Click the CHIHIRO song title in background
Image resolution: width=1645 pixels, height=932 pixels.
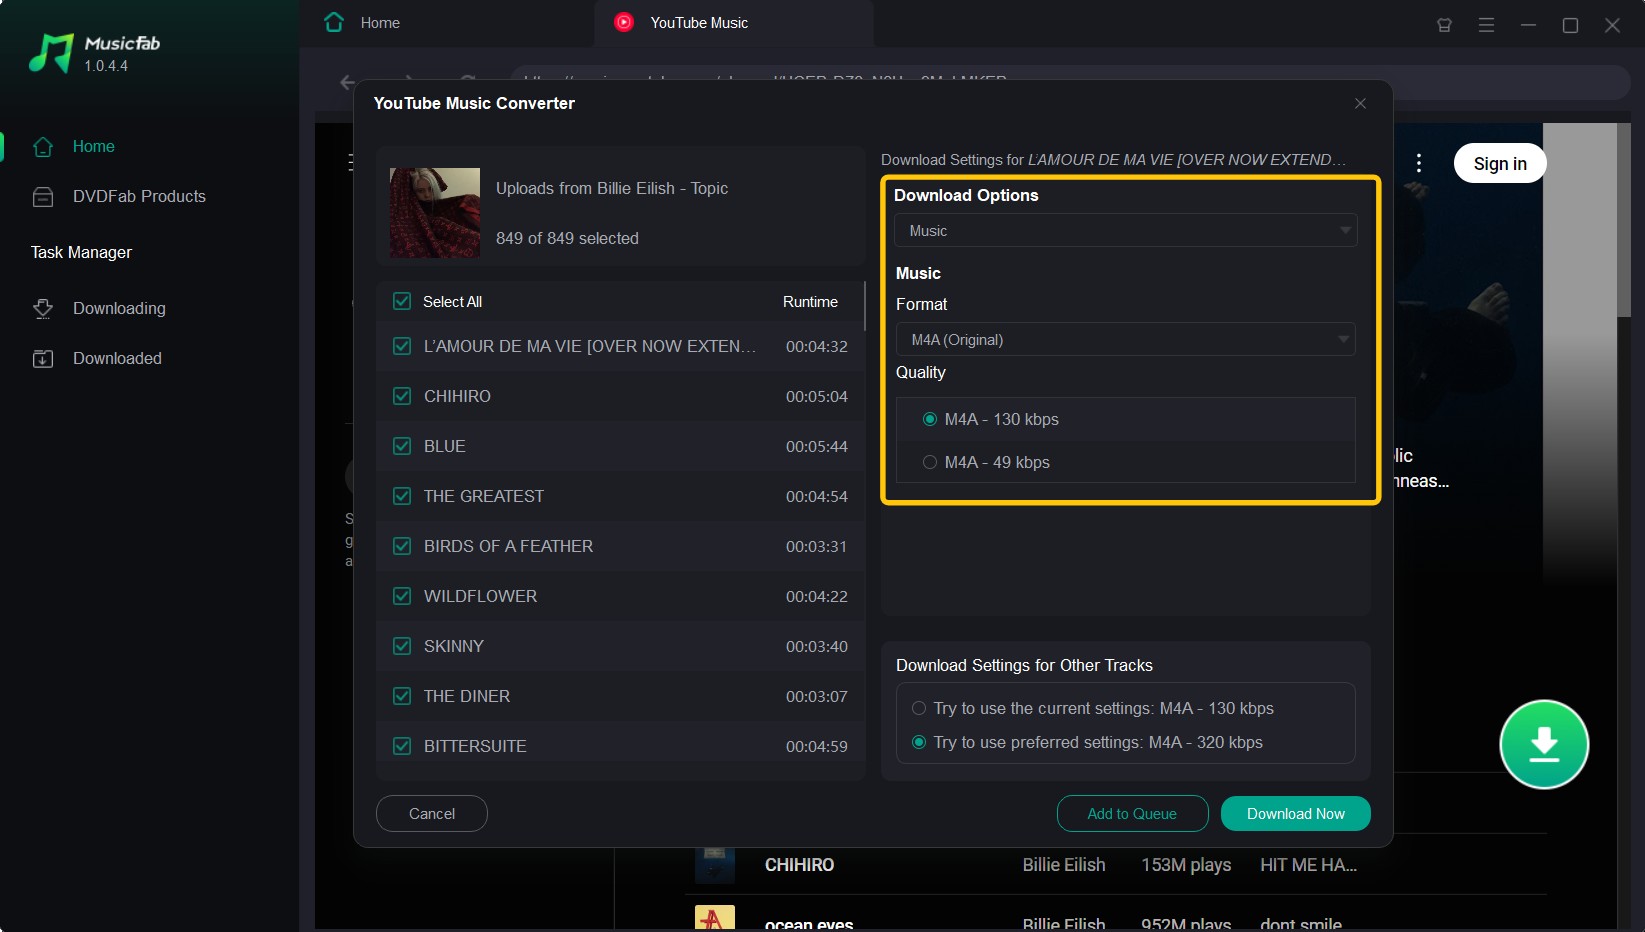tap(799, 865)
